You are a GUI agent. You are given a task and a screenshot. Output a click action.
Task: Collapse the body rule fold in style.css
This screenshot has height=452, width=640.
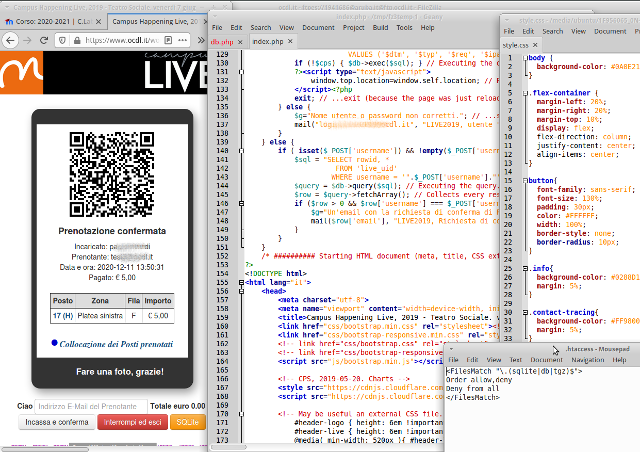[x=525, y=58]
